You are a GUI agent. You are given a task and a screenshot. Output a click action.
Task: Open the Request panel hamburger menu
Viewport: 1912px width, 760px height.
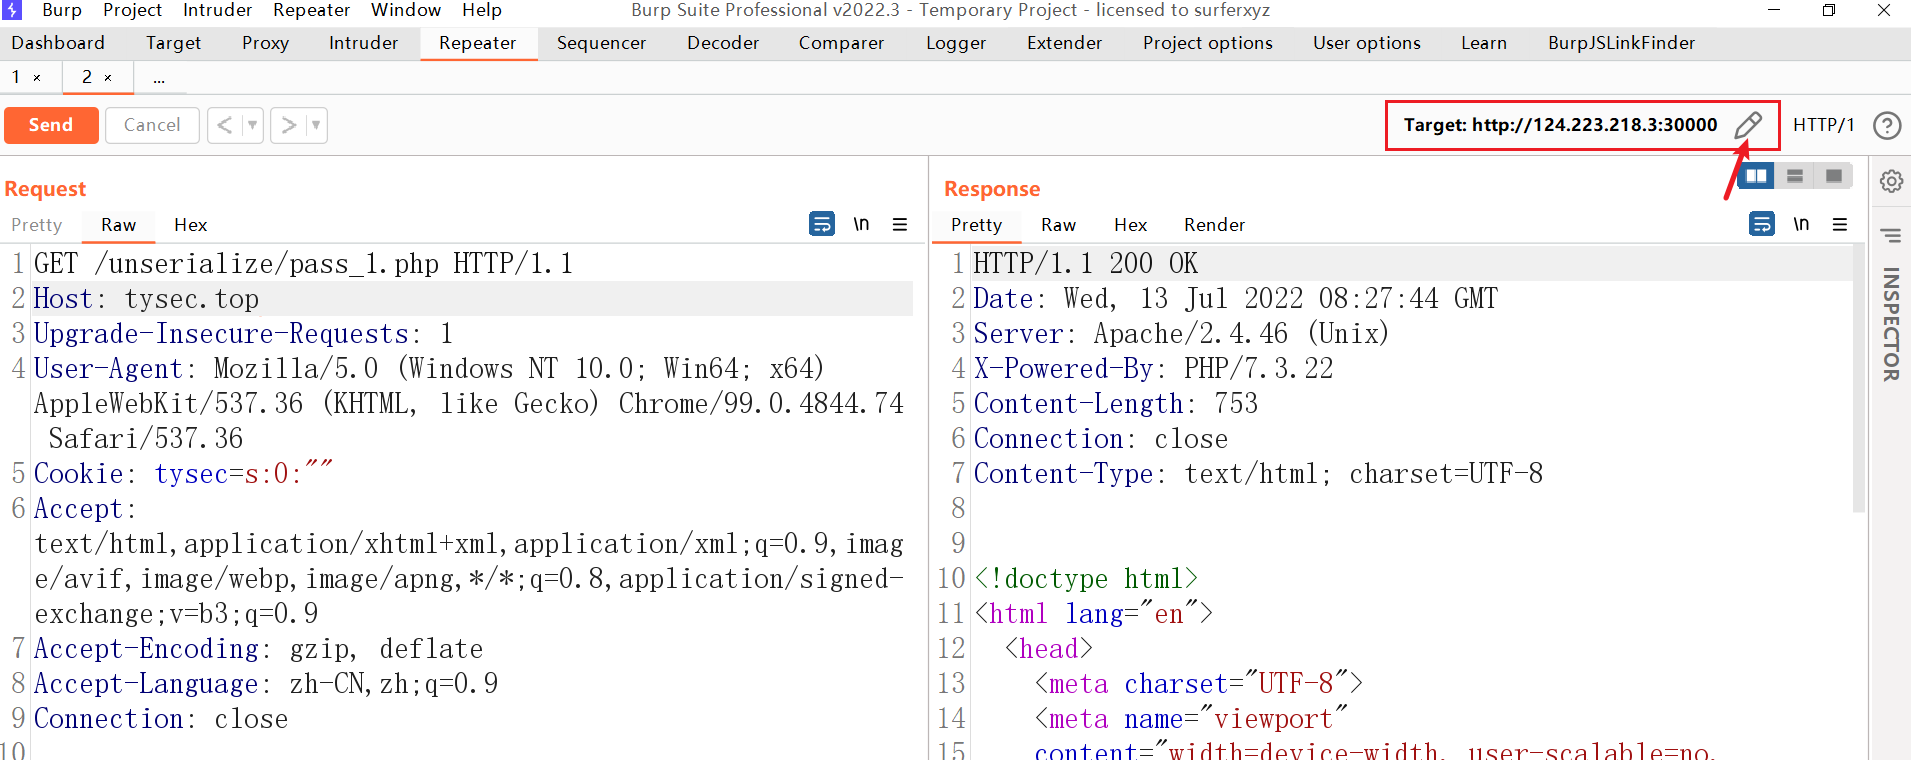pyautogui.click(x=900, y=224)
